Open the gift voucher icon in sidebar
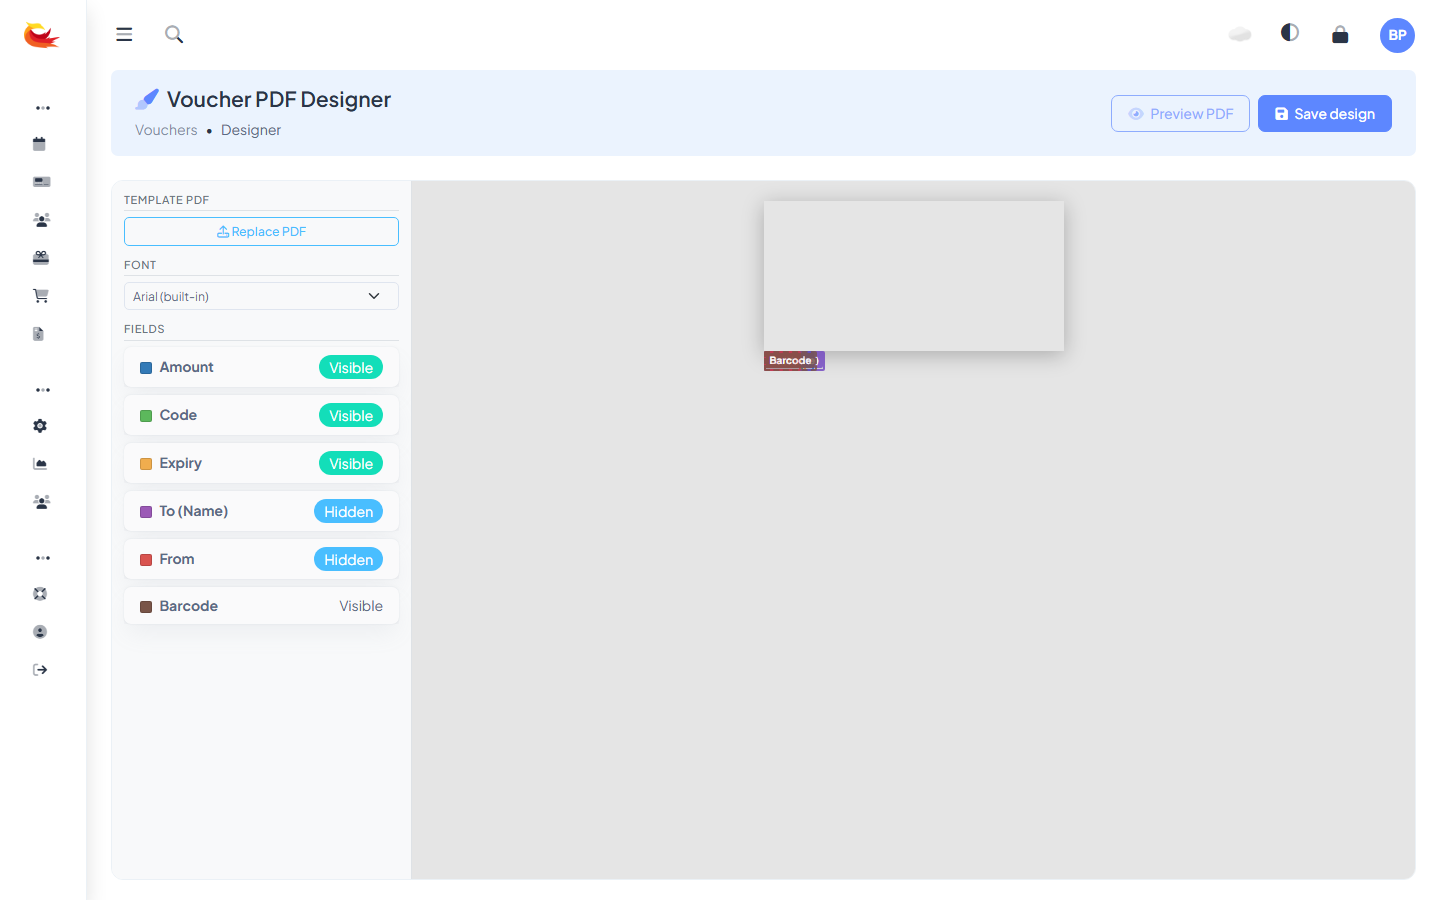Viewport: 1440px width, 900px height. point(41,258)
